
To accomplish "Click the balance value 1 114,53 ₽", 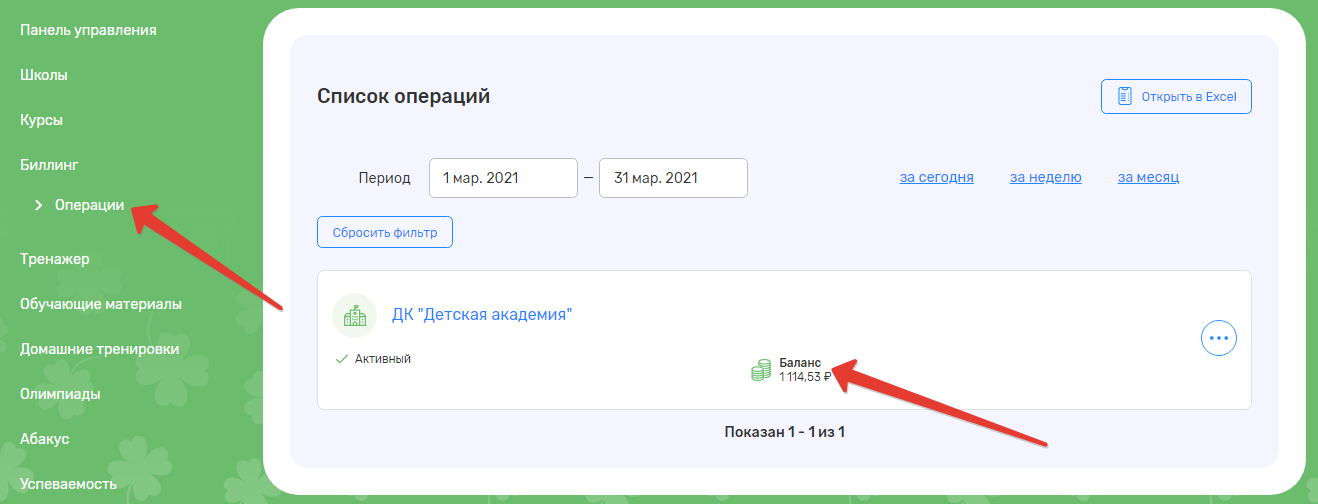I will click(x=806, y=377).
